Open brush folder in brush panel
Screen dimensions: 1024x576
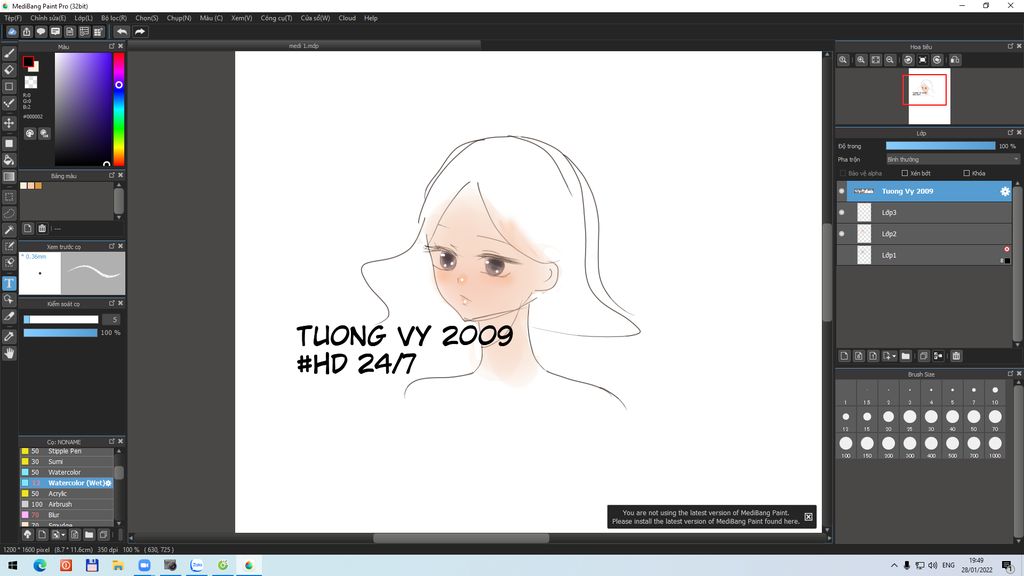coord(89,535)
